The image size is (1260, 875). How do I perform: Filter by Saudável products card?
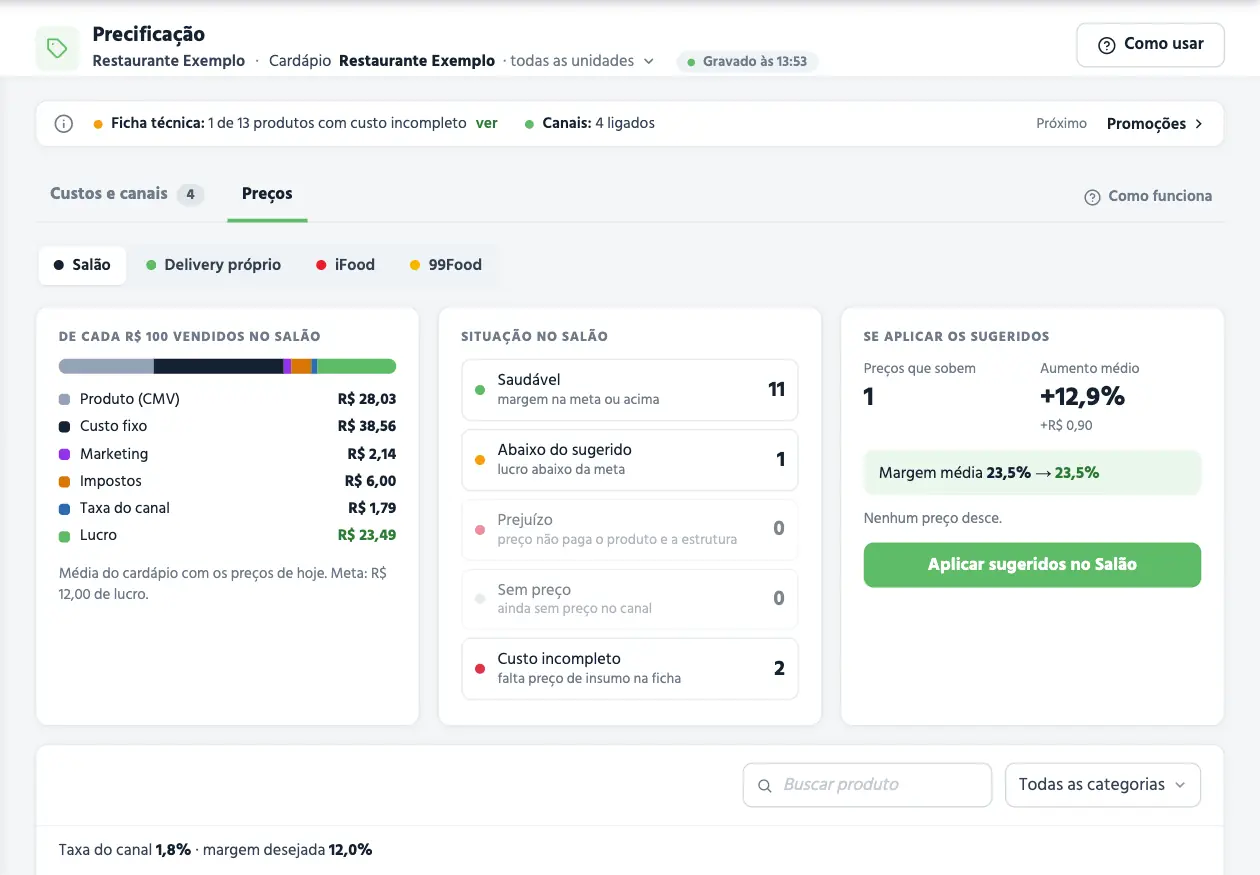click(x=629, y=390)
